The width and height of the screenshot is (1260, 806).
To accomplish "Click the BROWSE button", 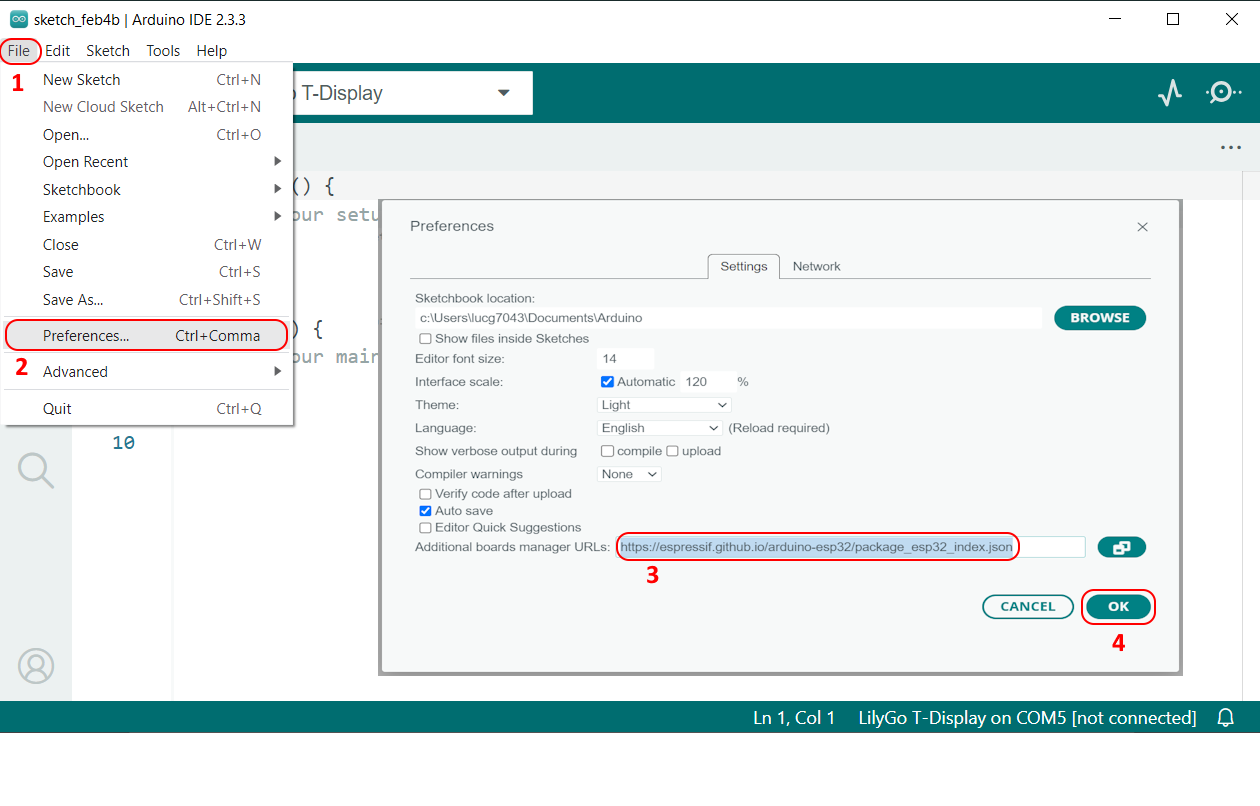I will [x=1099, y=318].
